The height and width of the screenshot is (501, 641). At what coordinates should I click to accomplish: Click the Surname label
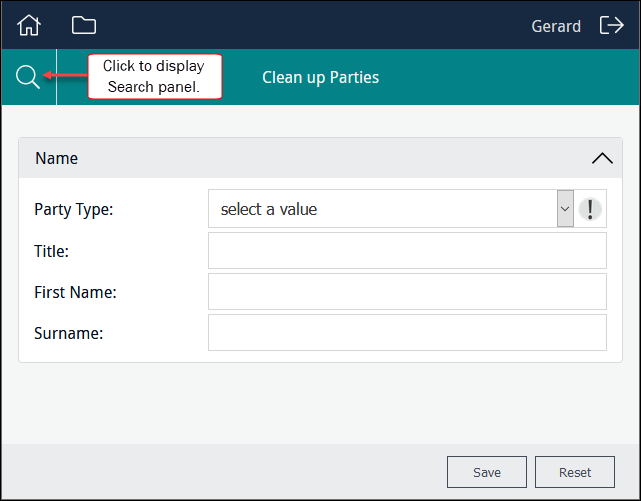69,333
